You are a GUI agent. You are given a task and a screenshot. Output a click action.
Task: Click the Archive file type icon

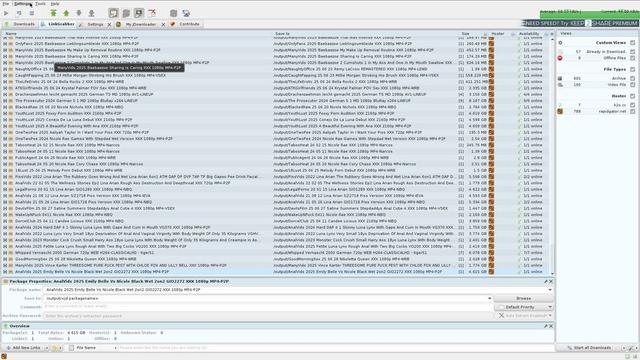[x=560, y=78]
